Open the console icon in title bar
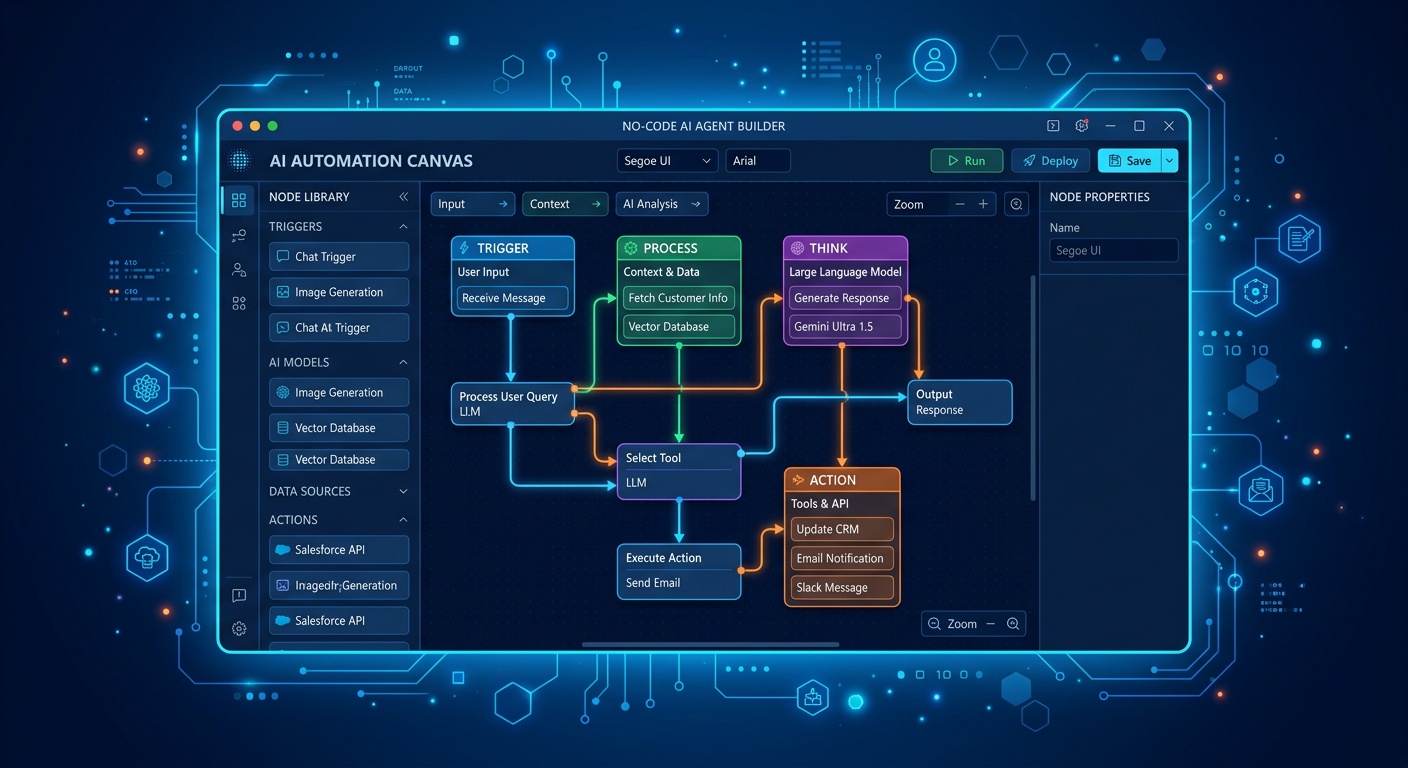This screenshot has height=768, width=1408. (1053, 126)
